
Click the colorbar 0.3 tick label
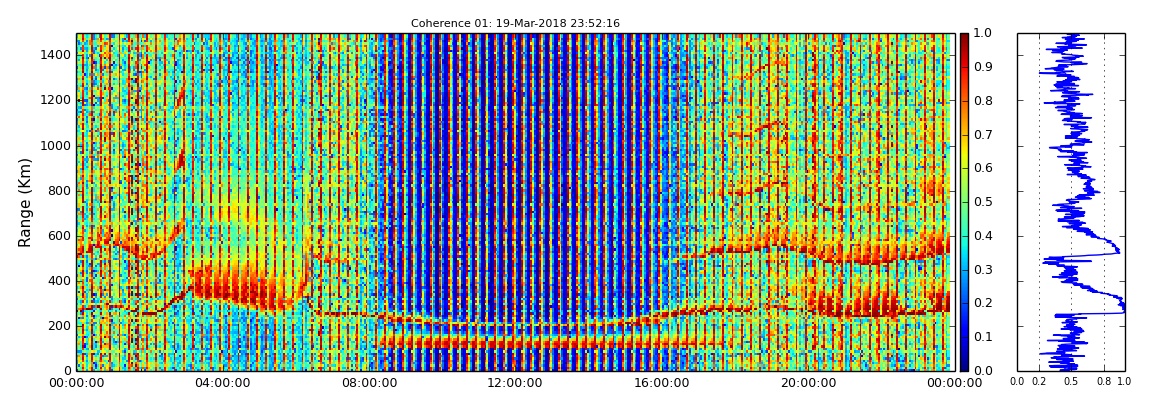click(981, 269)
